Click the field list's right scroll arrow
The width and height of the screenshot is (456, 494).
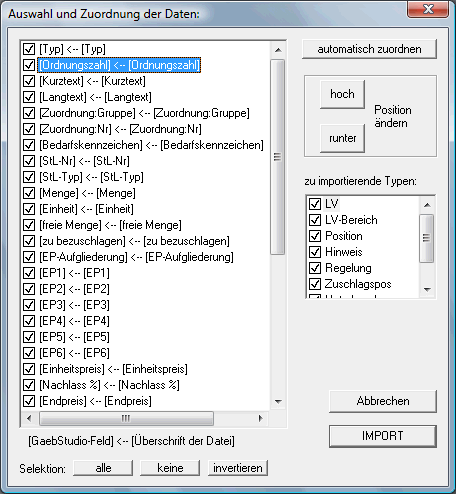(261, 418)
